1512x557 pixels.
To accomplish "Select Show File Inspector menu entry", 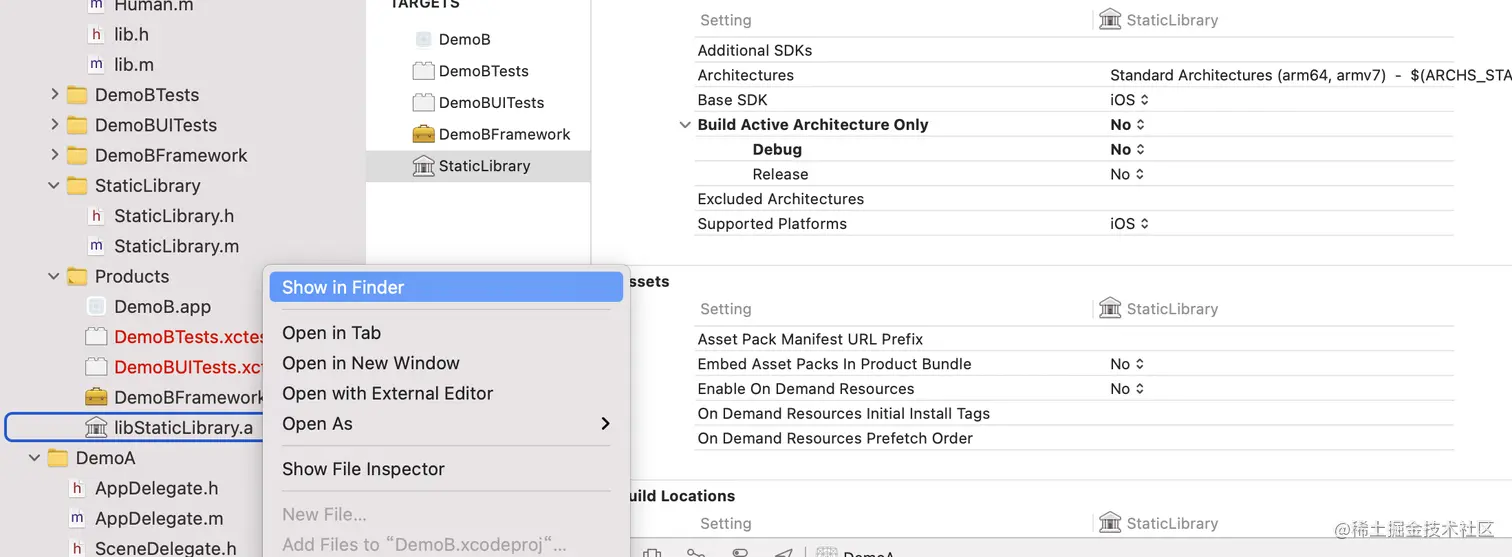I will [x=363, y=469].
